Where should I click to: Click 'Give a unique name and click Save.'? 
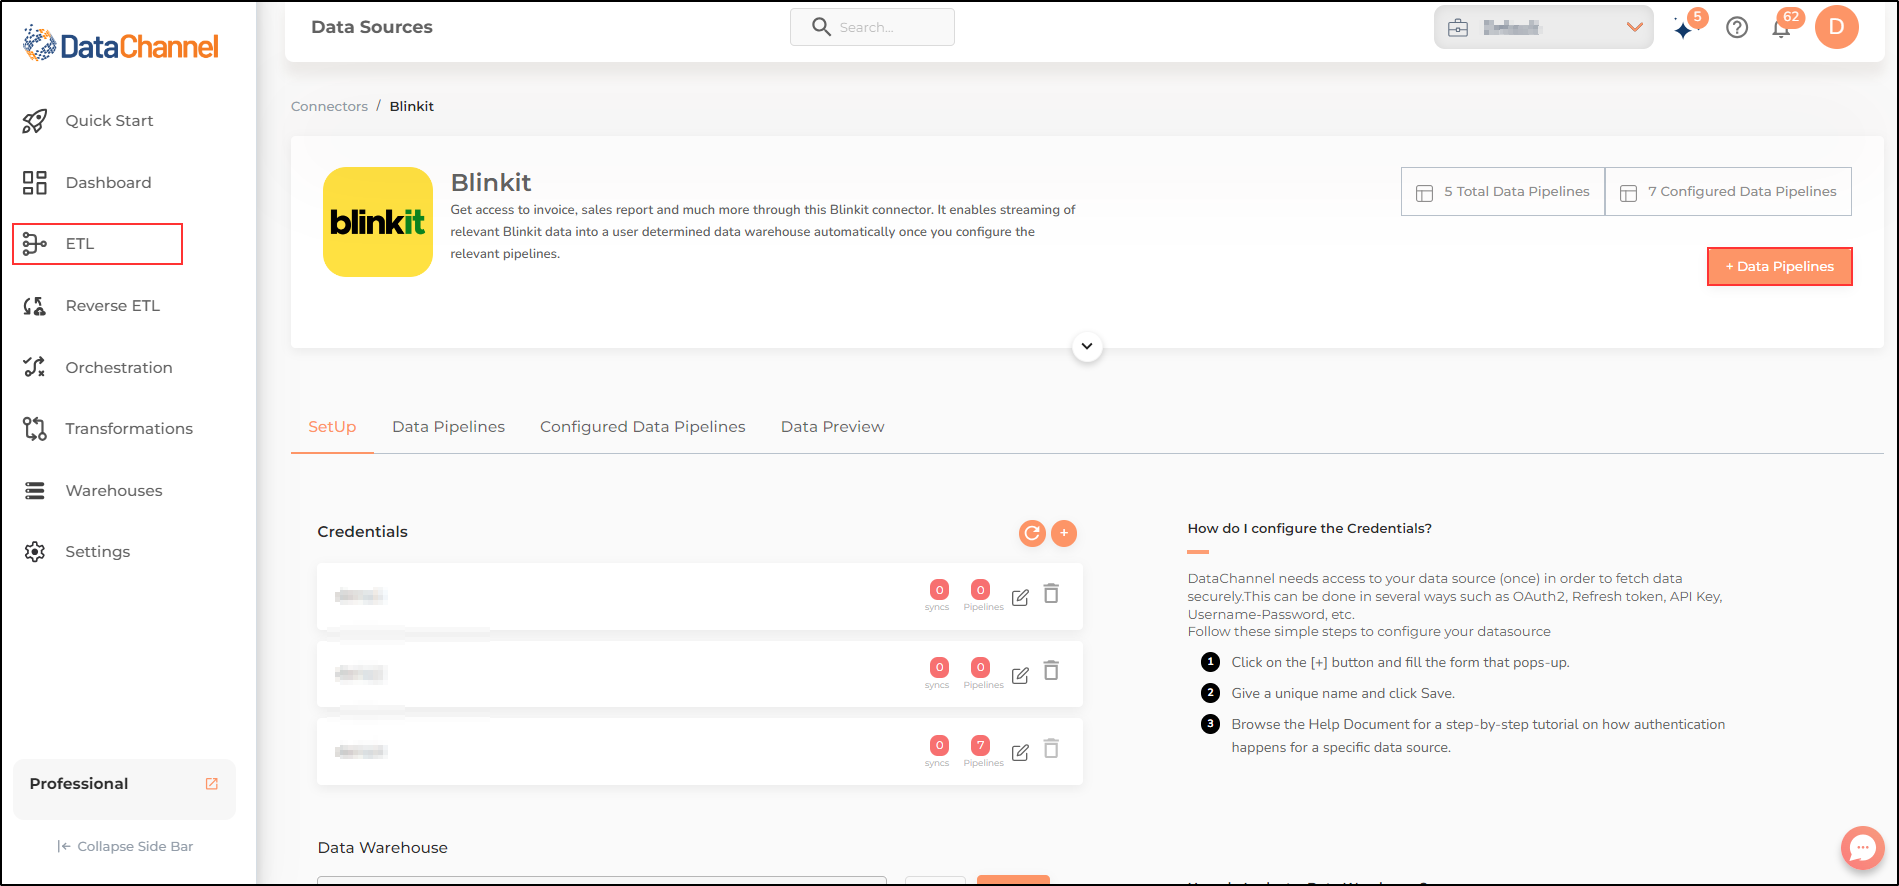coord(1343,693)
